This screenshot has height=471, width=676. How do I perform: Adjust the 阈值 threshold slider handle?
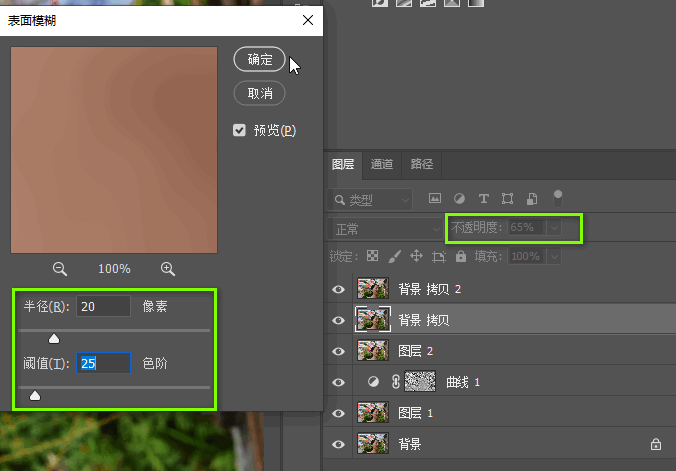[35, 396]
